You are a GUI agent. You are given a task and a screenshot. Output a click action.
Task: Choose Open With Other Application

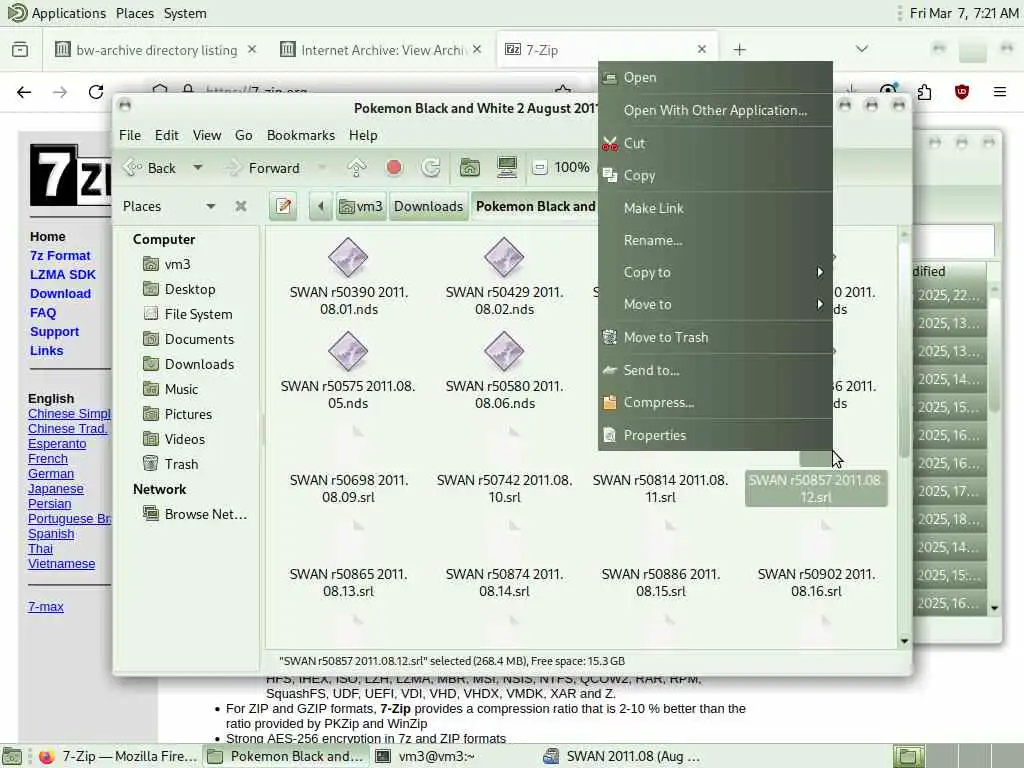[715, 110]
